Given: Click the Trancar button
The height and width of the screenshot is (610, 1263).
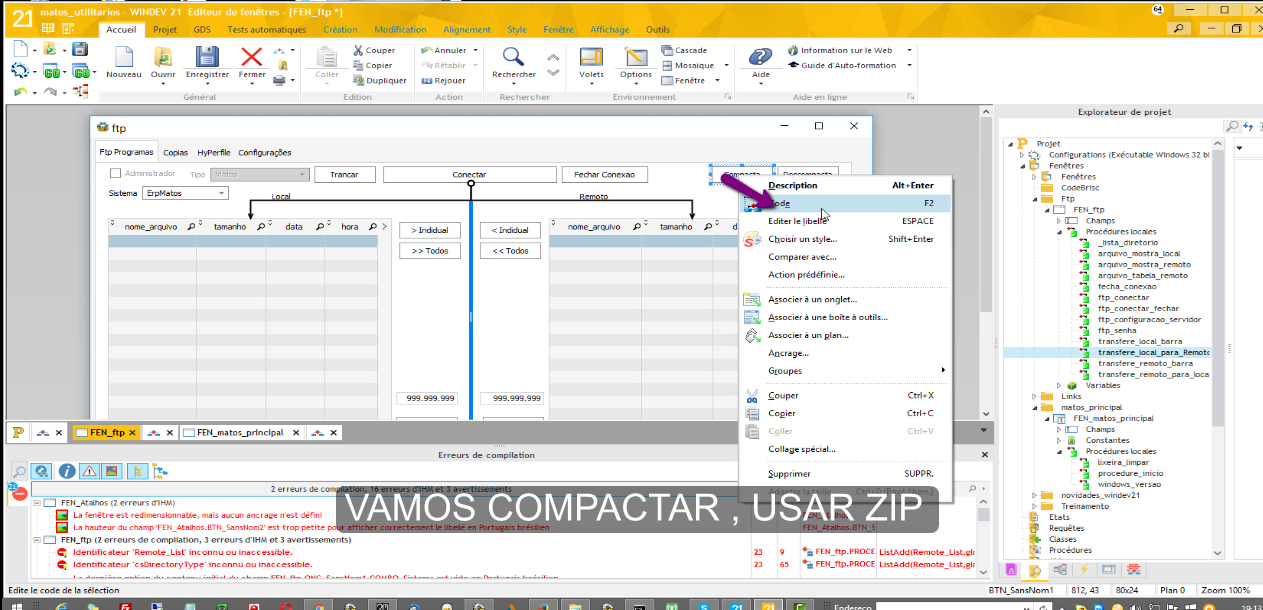Looking at the screenshot, I should pos(344,174).
